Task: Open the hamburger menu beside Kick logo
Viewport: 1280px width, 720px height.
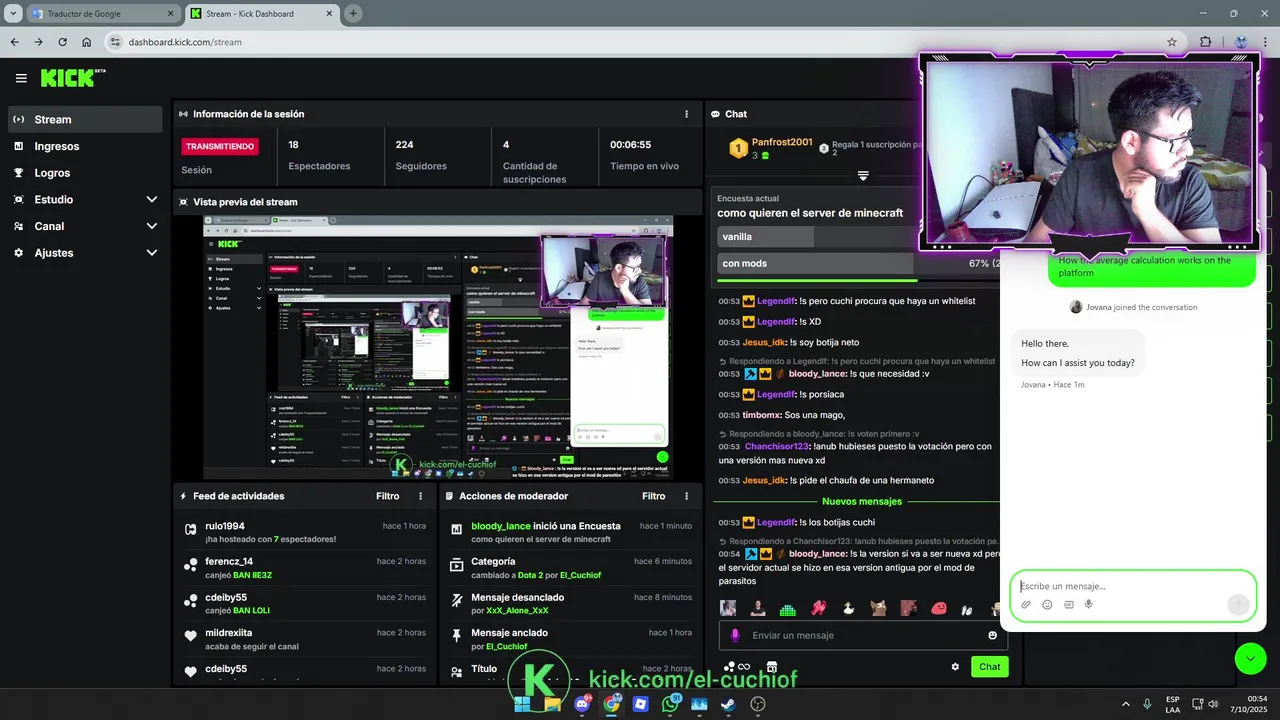Action: click(21, 78)
